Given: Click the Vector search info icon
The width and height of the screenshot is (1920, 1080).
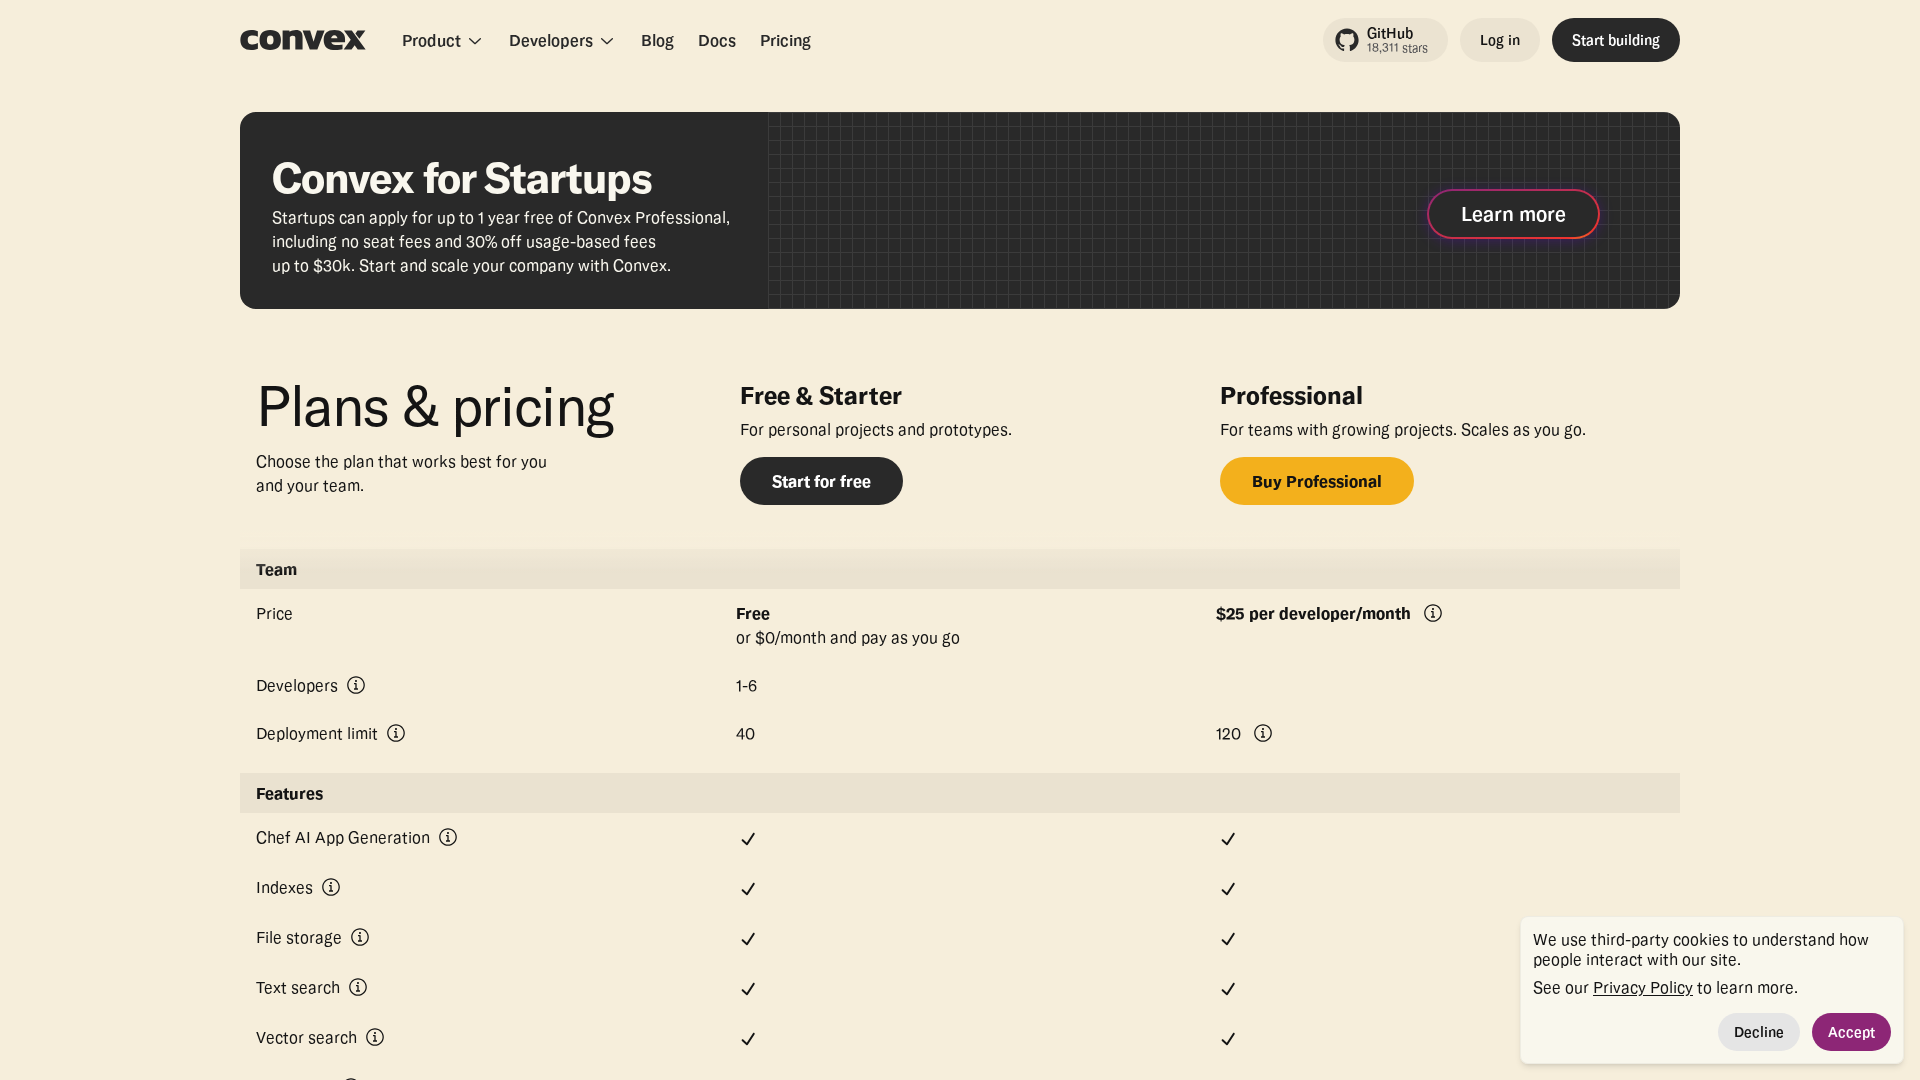Looking at the screenshot, I should coord(375,1037).
